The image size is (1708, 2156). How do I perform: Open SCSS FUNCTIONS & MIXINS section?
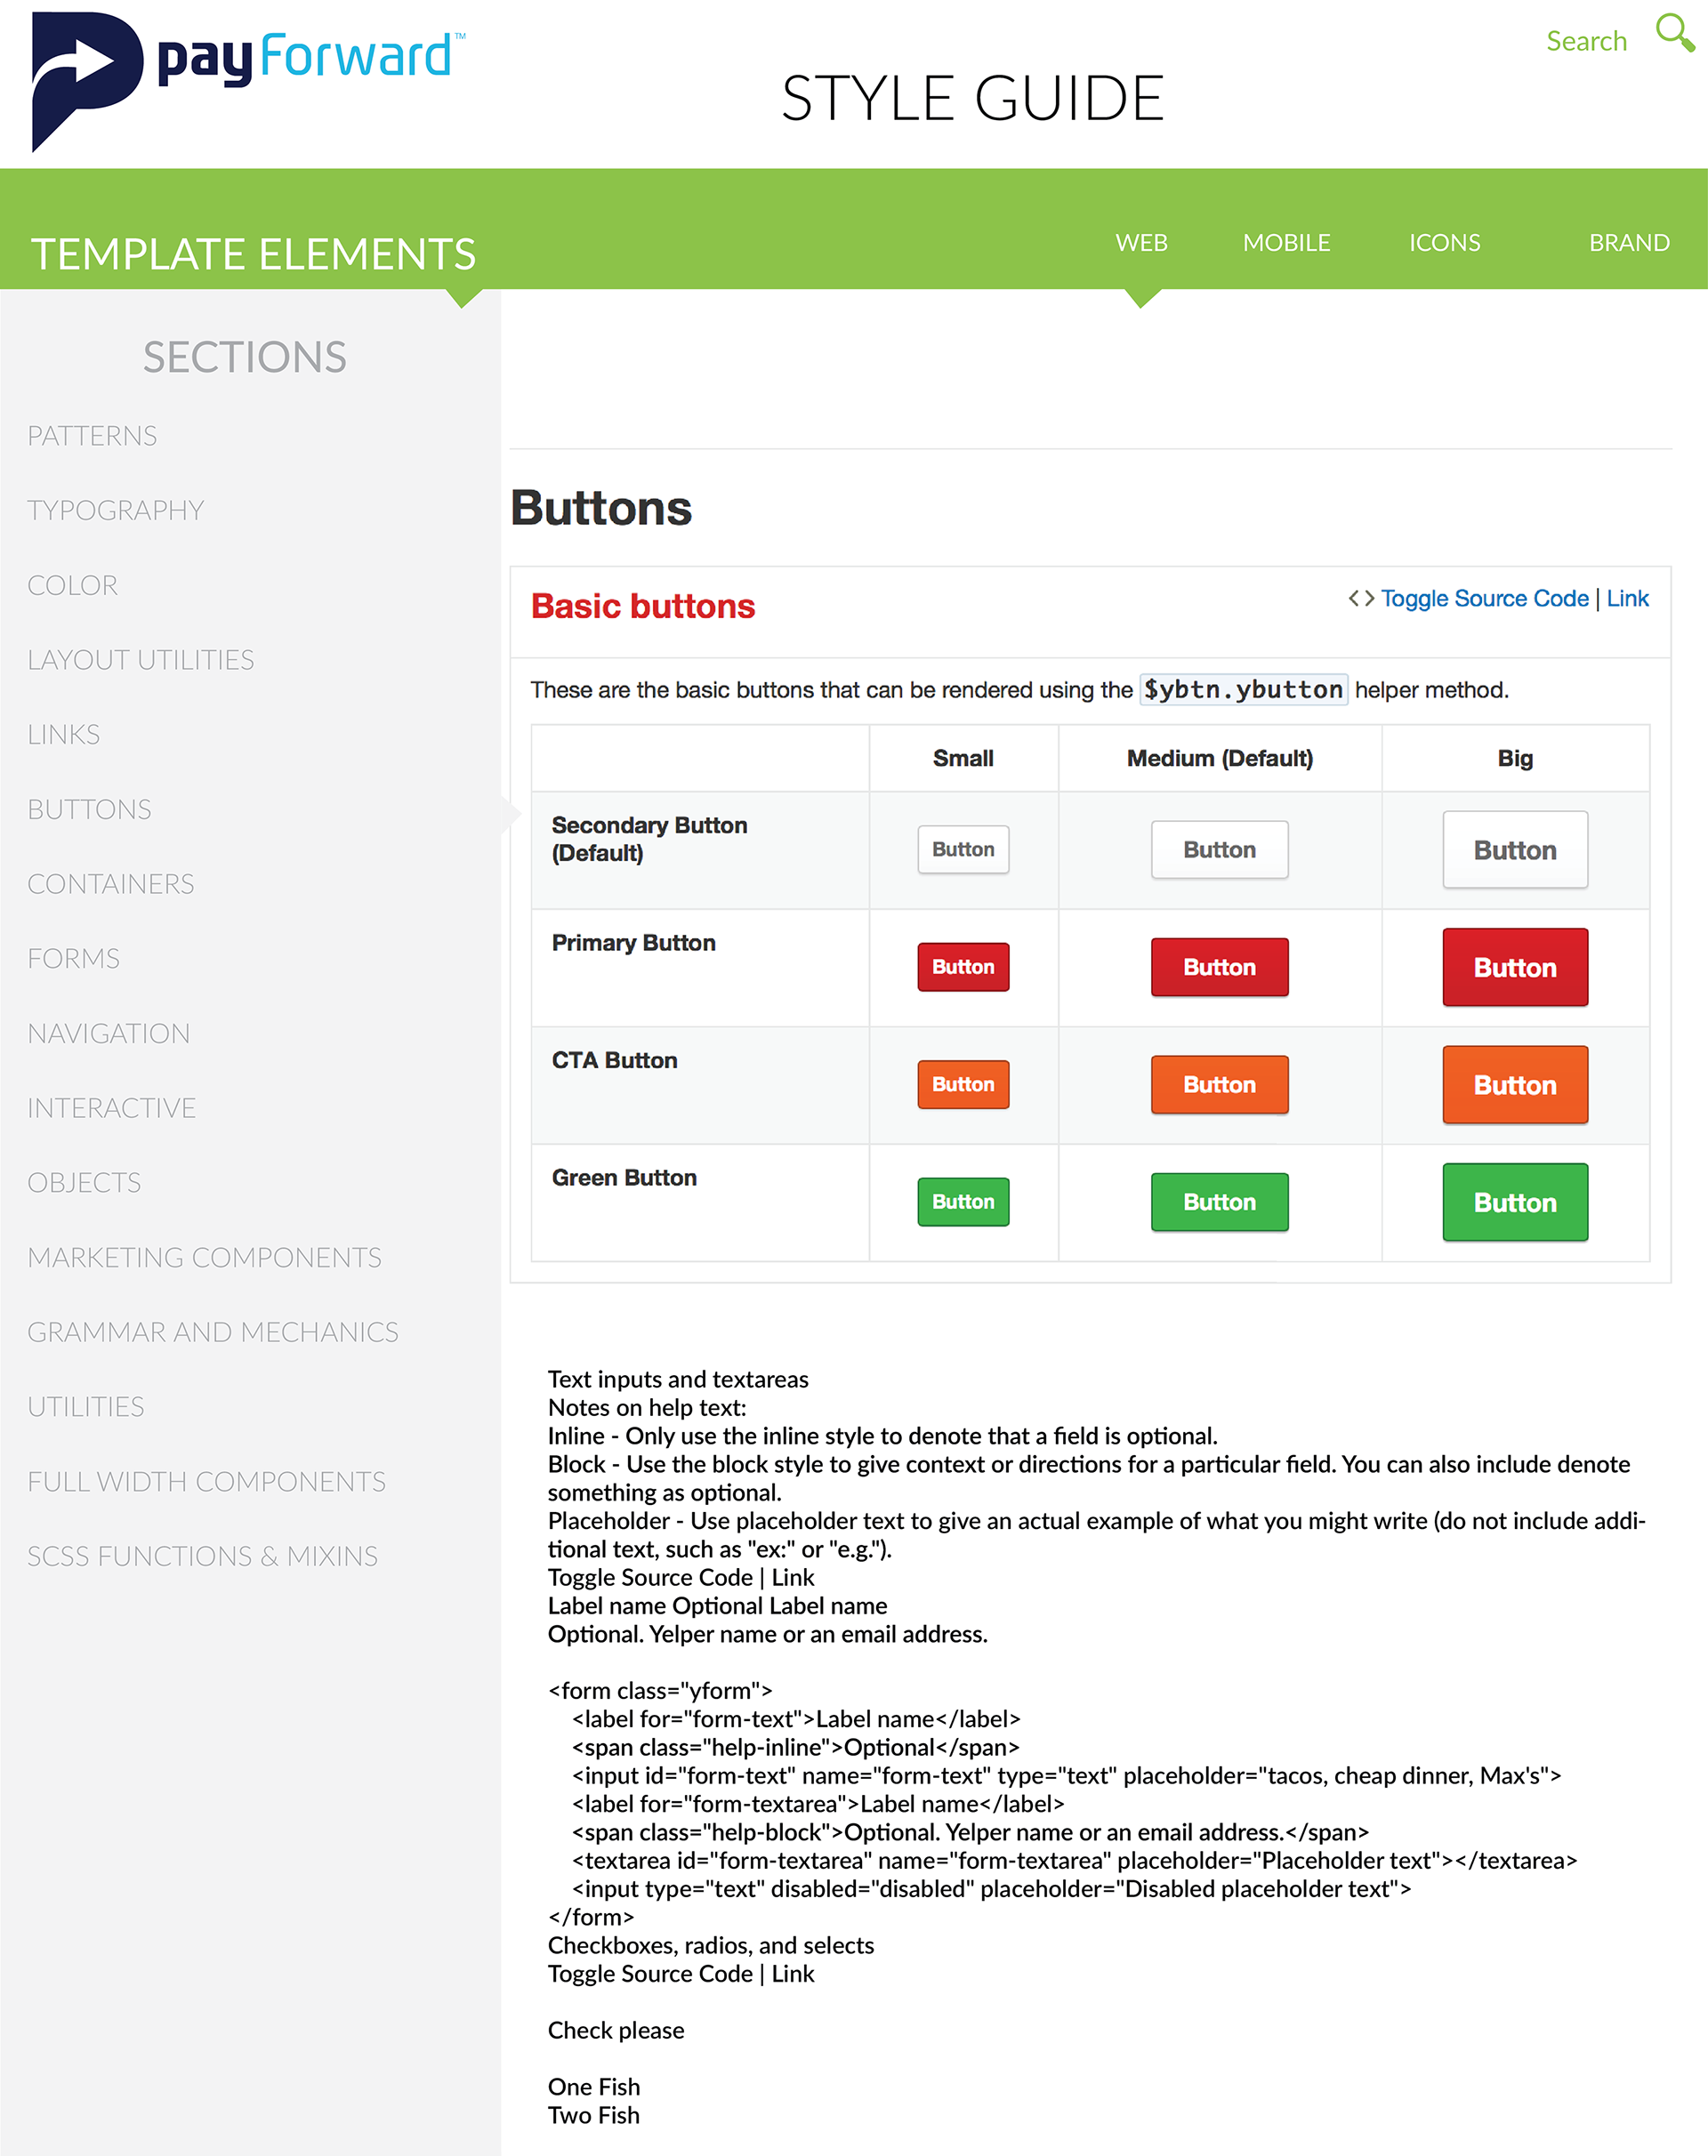click(202, 1556)
